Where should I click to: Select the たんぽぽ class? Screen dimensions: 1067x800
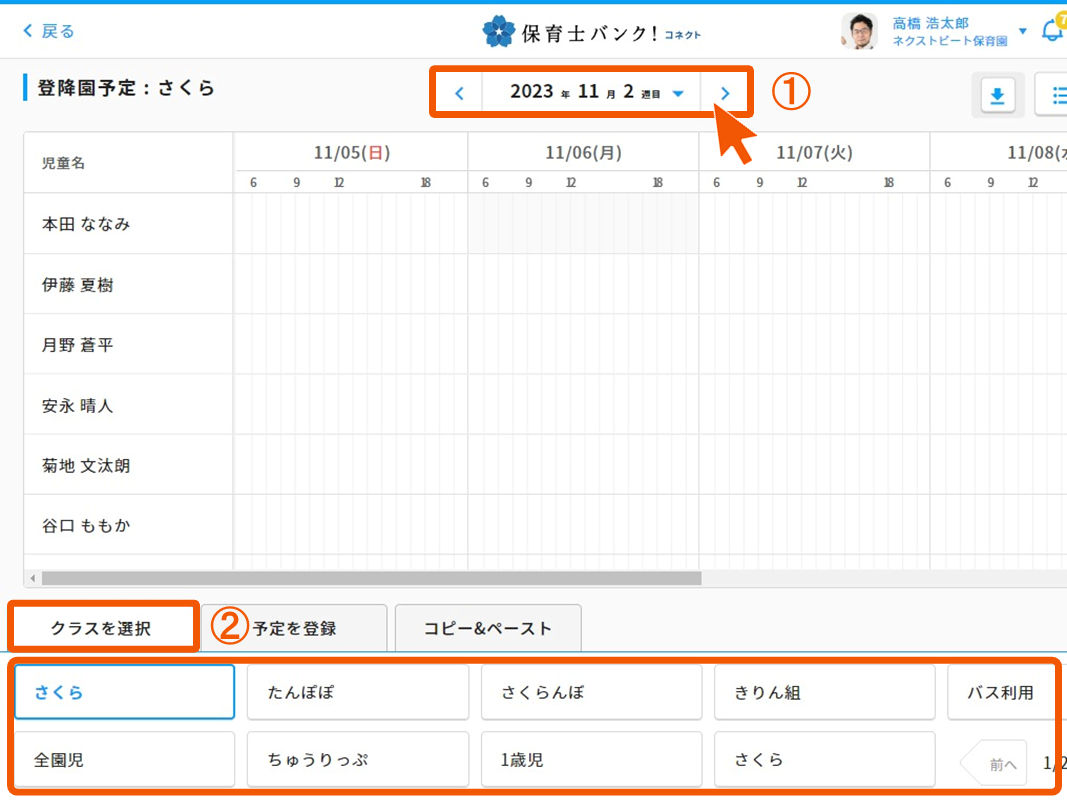tap(357, 692)
